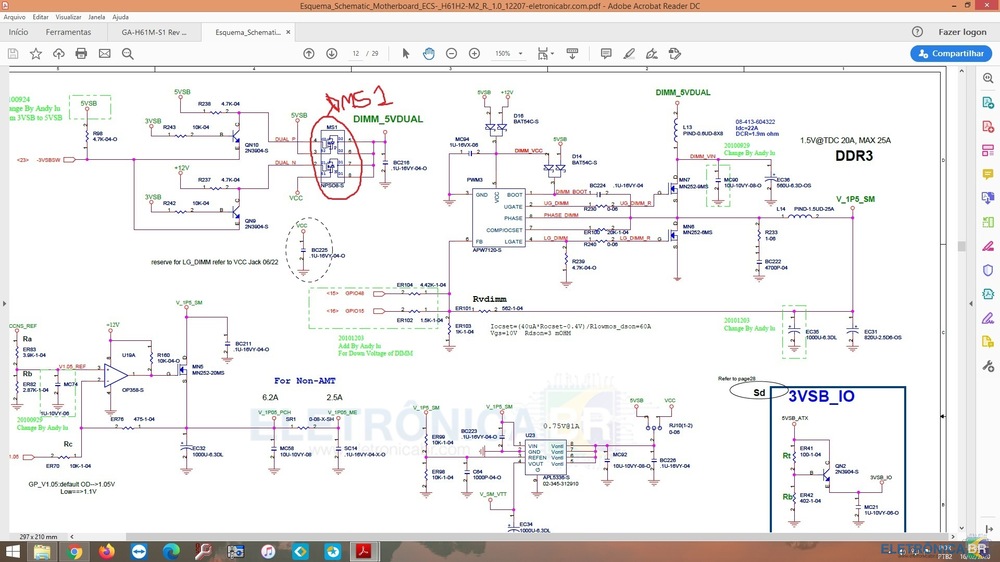Click the magnifier search icon in toolbar
1000x562 pixels.
(126, 53)
